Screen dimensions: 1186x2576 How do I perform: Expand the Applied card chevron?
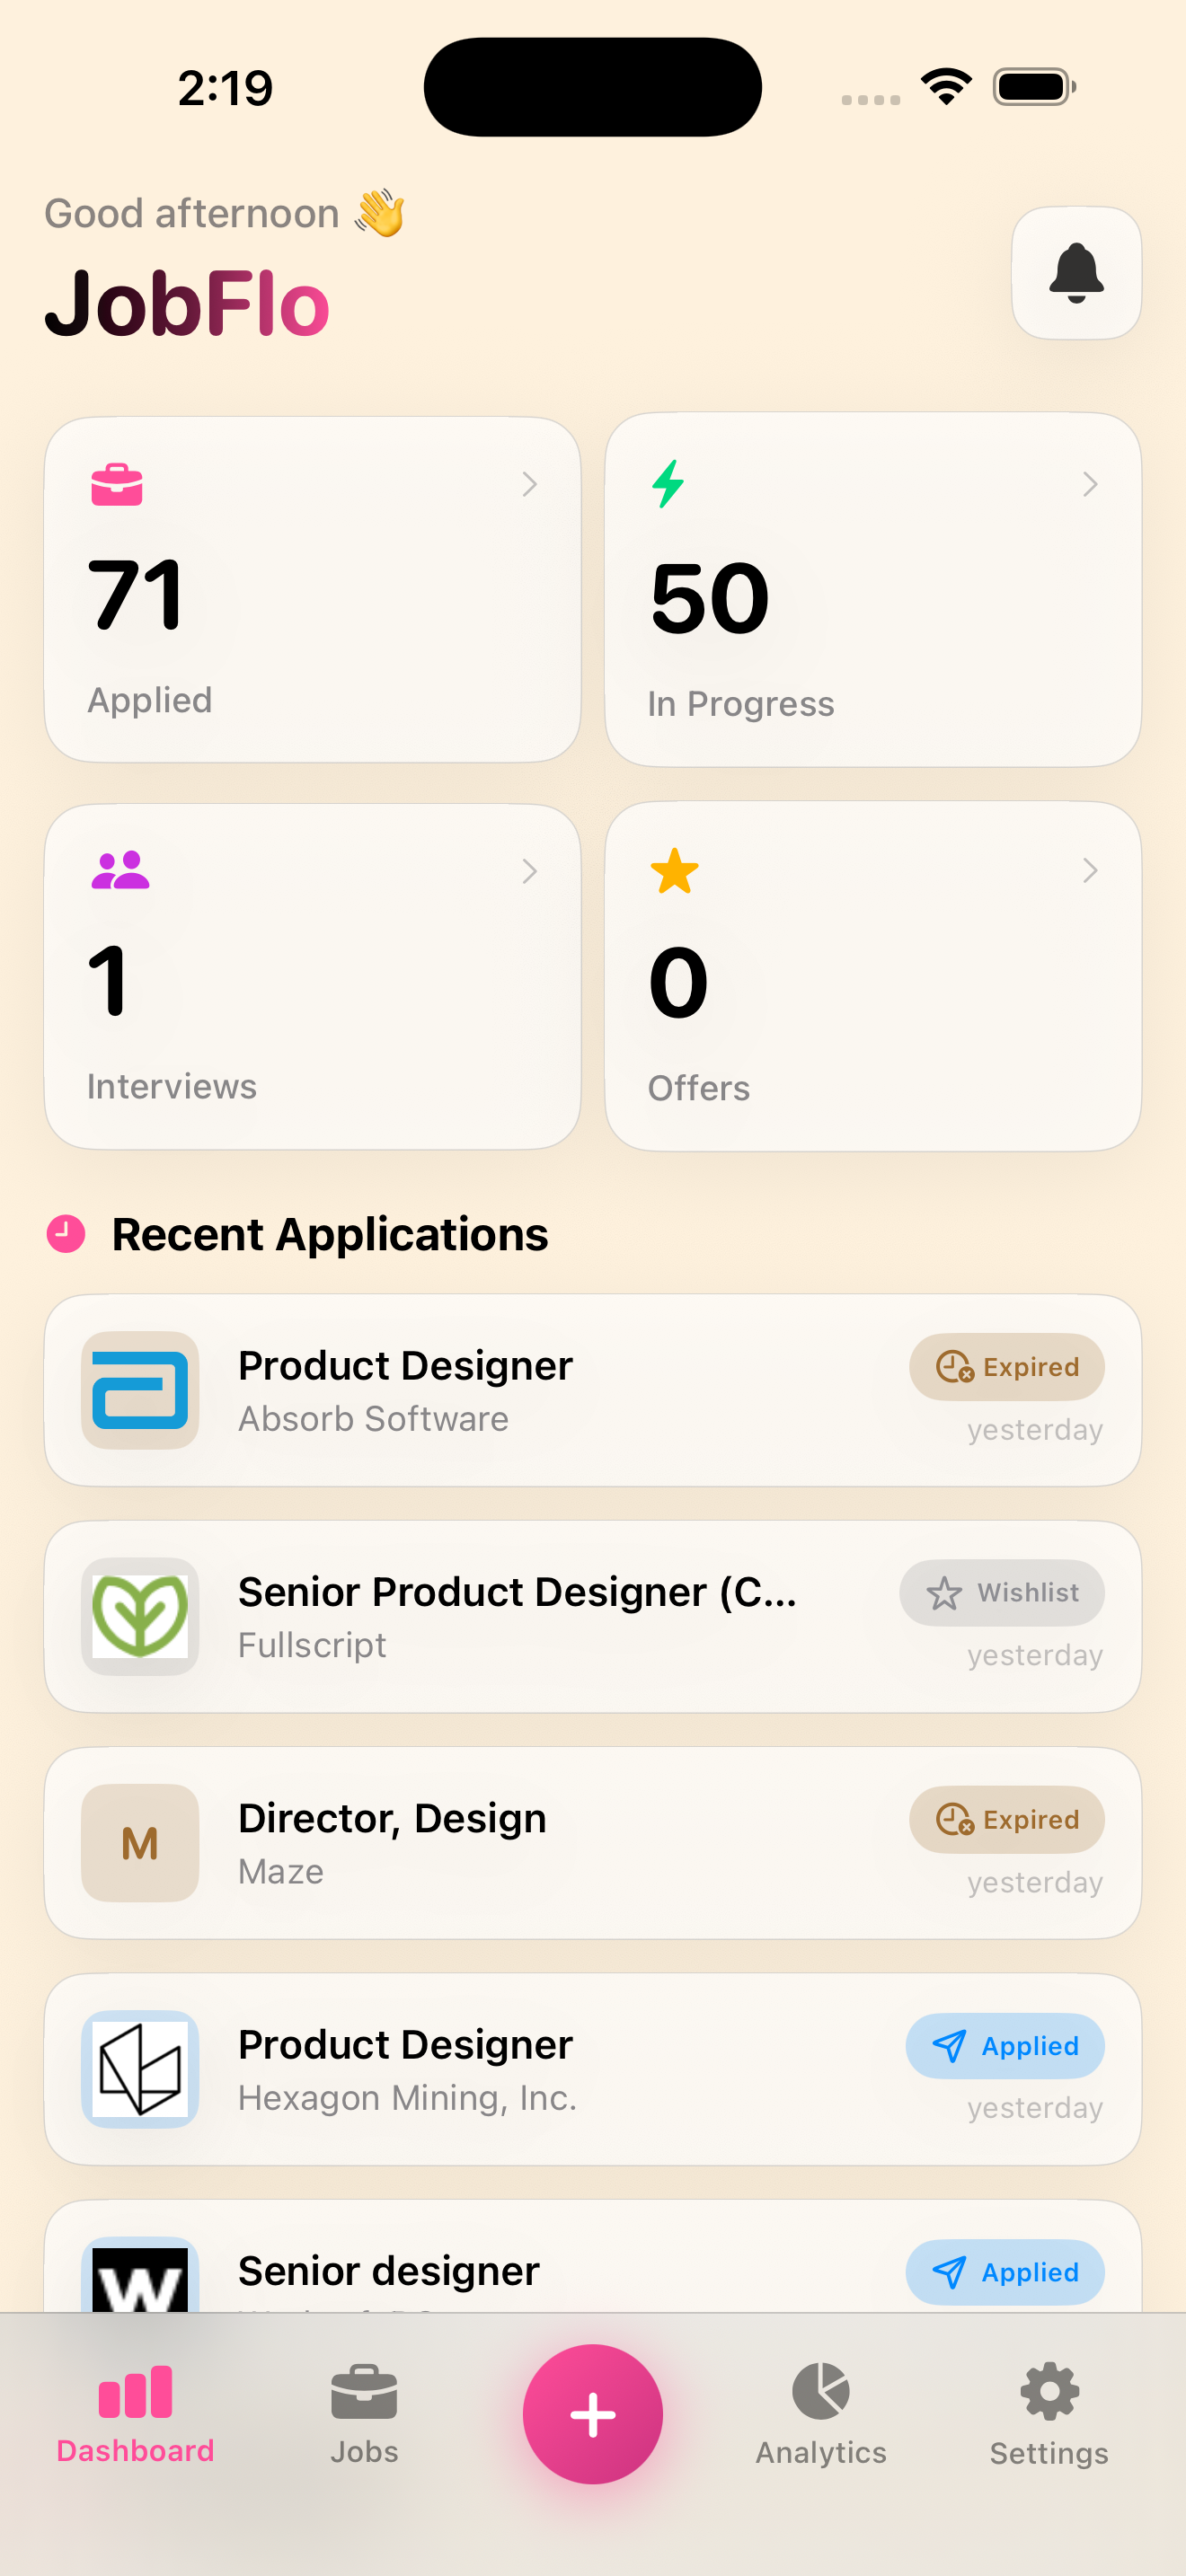pos(530,485)
